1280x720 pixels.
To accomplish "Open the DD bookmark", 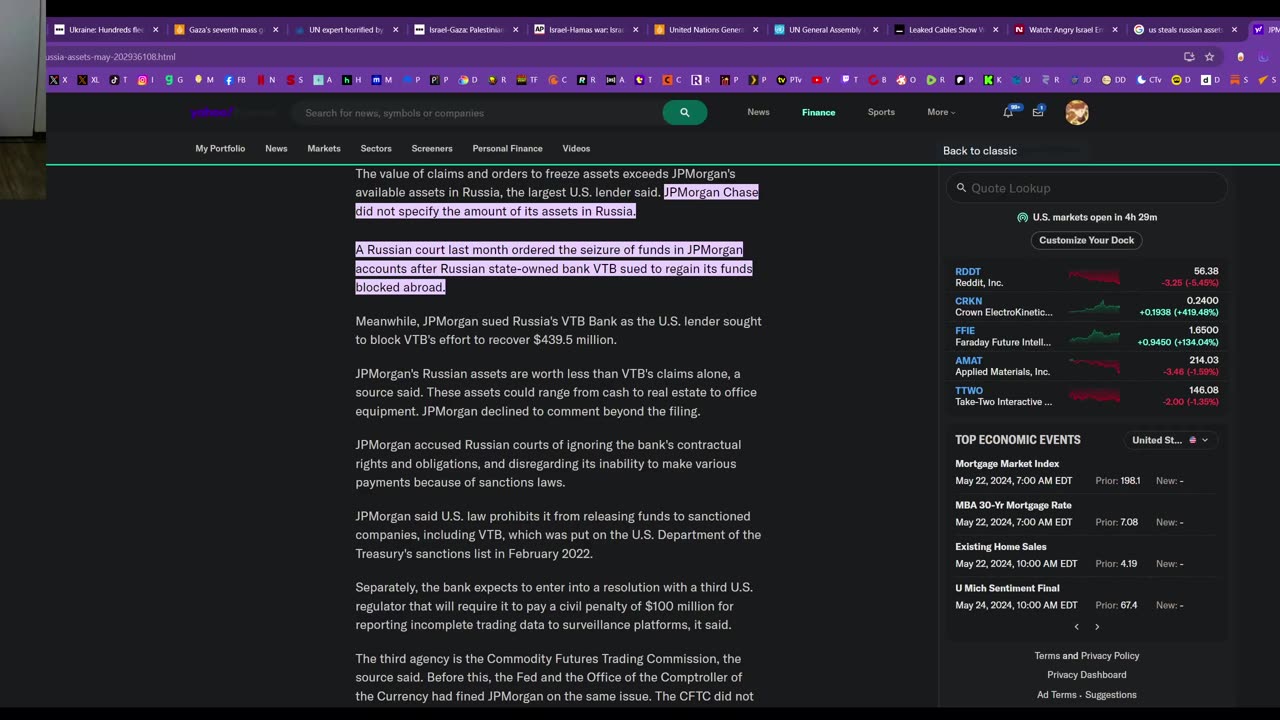I will 1113,80.
